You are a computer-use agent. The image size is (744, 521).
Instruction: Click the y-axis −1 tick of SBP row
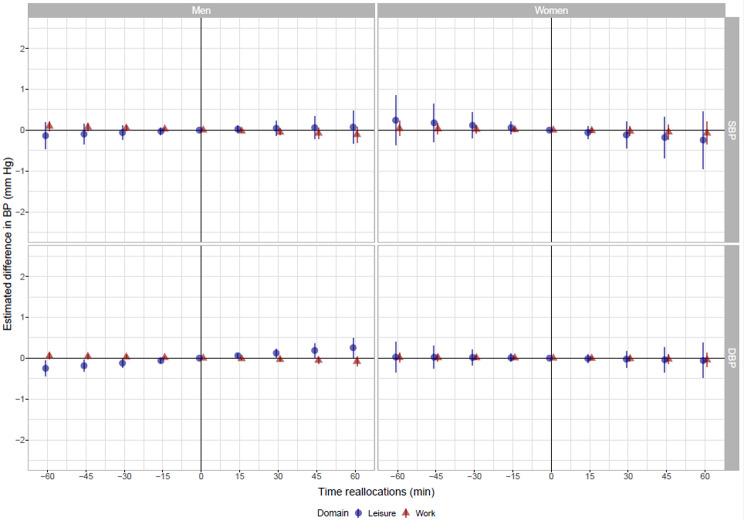pyautogui.click(x=20, y=171)
